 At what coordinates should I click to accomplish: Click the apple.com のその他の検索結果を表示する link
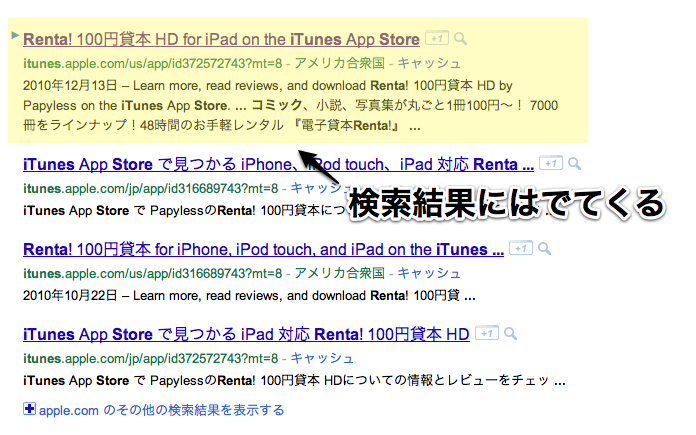162,409
